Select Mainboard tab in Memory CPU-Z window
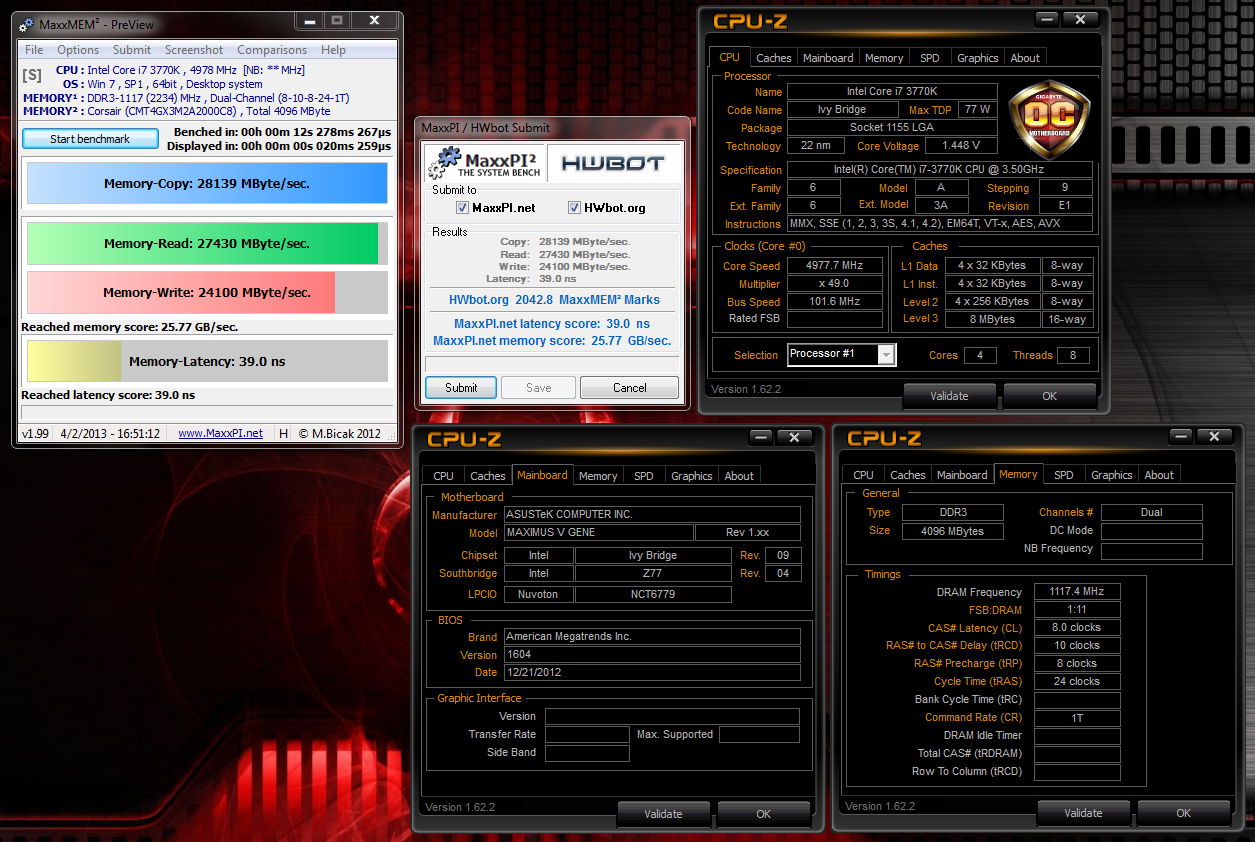The width and height of the screenshot is (1255, 842). [962, 475]
